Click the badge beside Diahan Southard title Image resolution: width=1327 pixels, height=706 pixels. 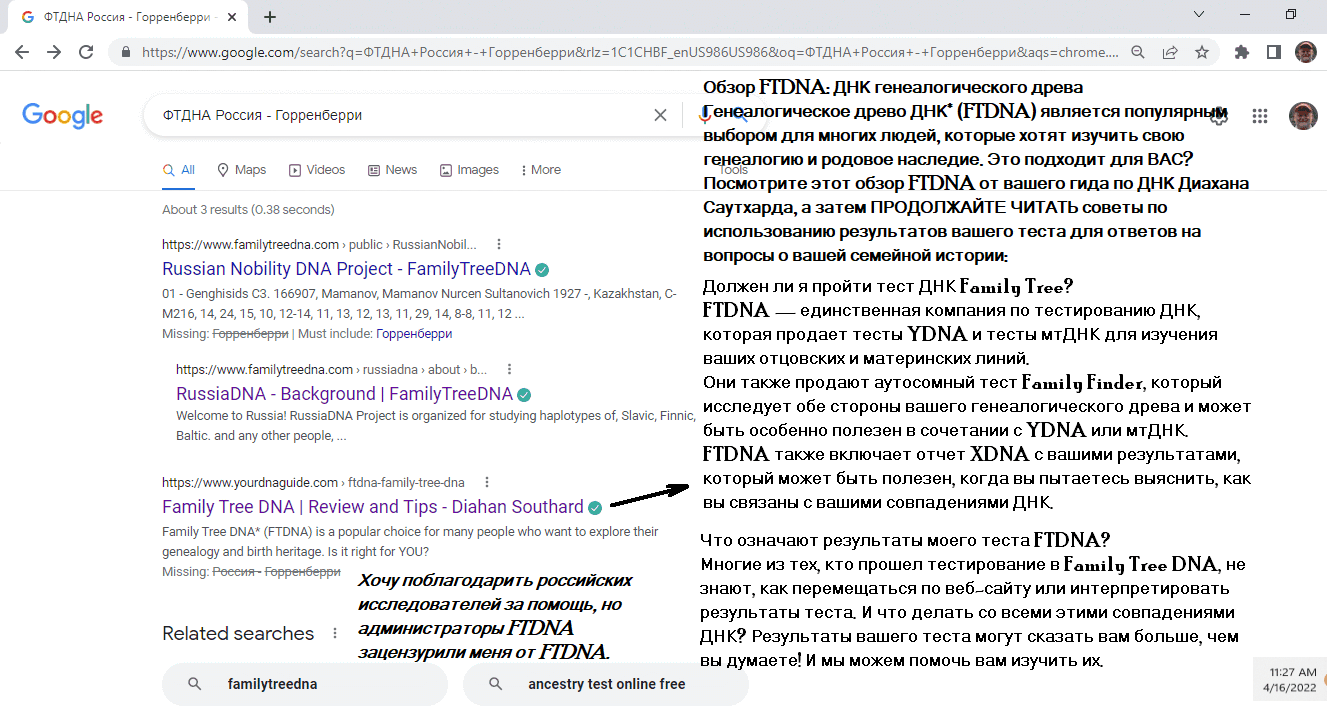(596, 507)
